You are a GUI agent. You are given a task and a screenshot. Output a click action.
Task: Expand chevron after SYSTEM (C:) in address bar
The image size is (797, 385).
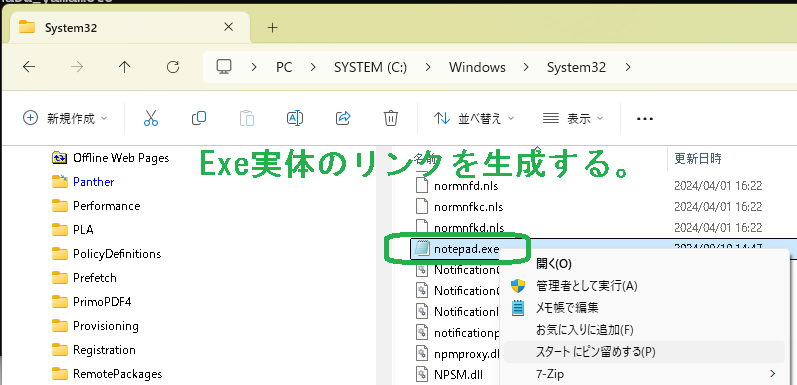pos(428,67)
